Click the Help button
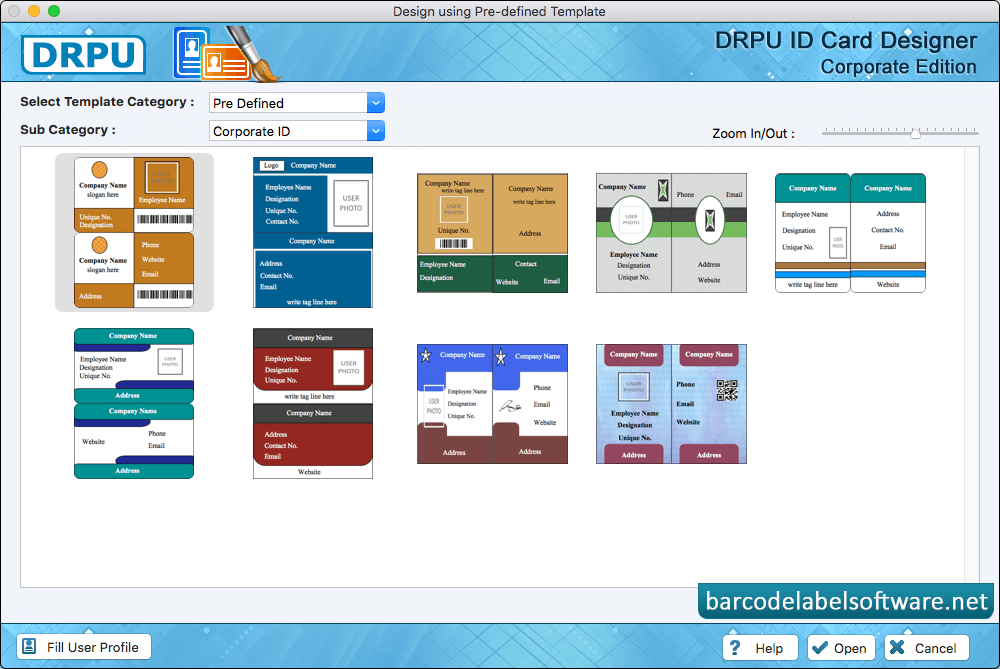This screenshot has height=669, width=1000. 760,648
